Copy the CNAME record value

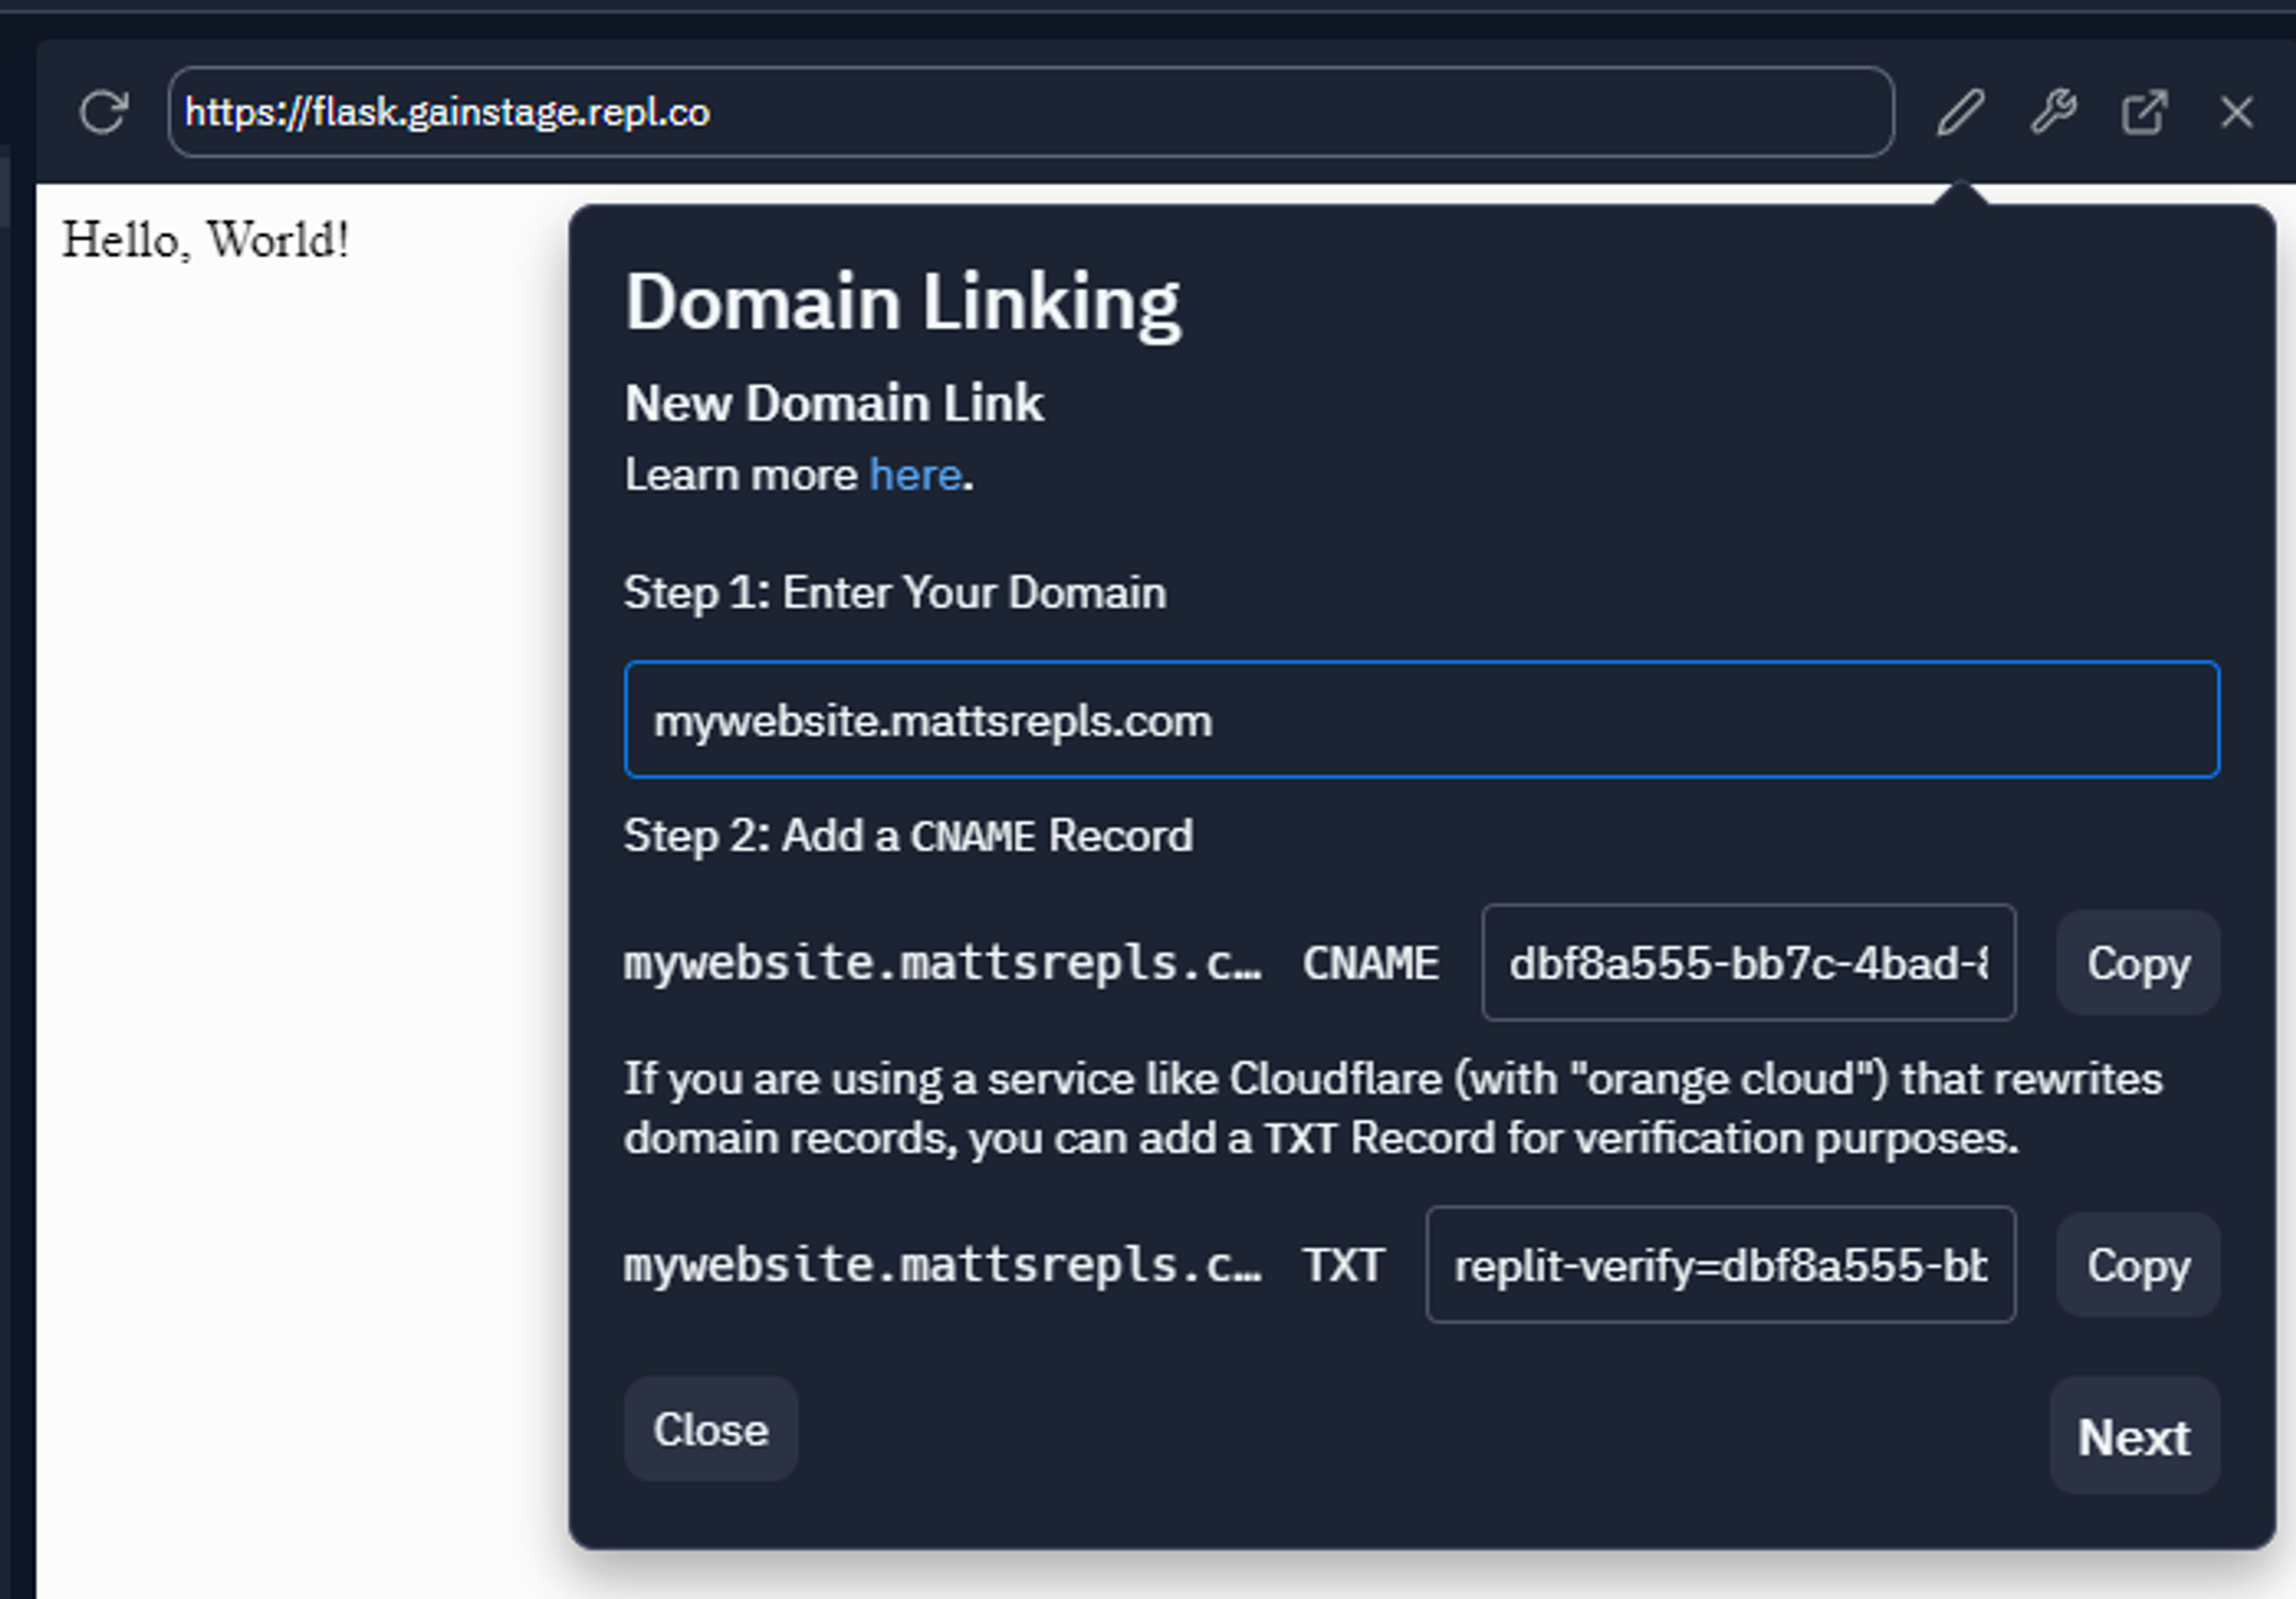click(x=2137, y=963)
